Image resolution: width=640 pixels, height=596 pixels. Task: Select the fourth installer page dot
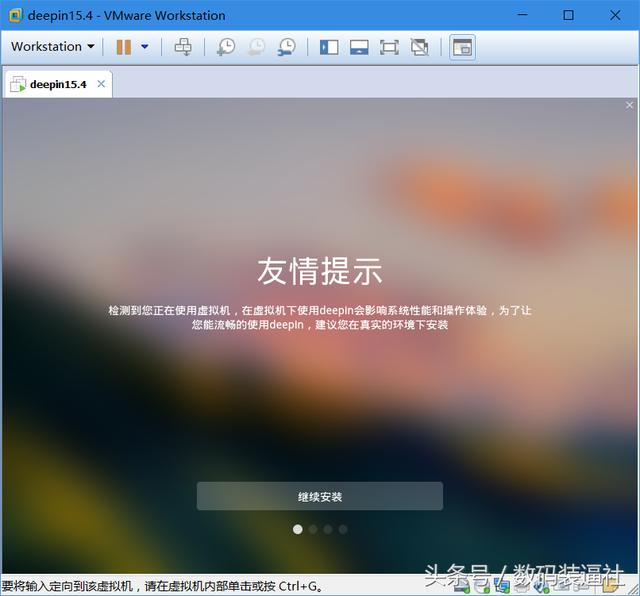[x=343, y=529]
